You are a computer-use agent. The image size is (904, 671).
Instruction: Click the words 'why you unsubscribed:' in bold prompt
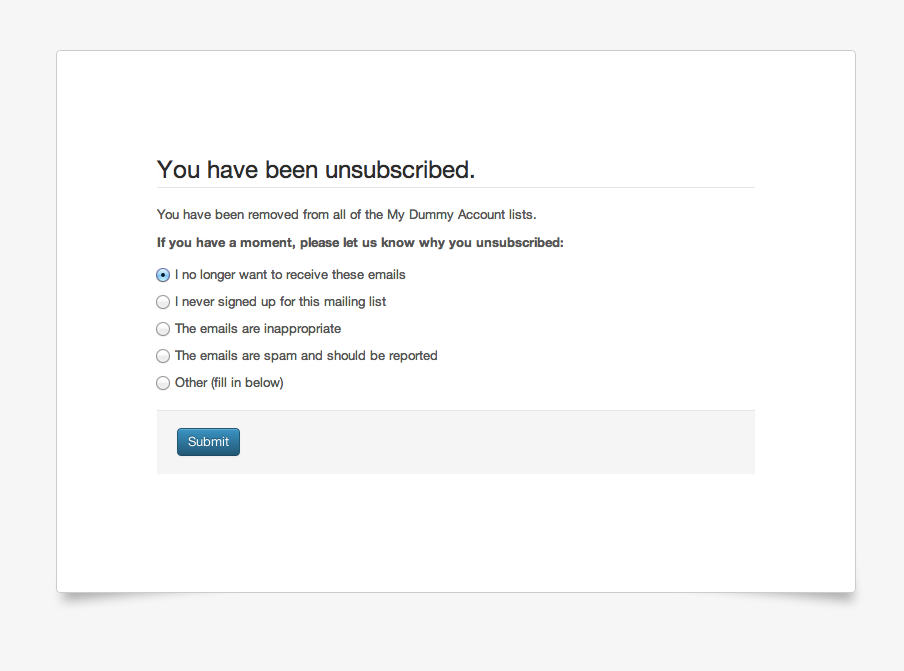491,243
